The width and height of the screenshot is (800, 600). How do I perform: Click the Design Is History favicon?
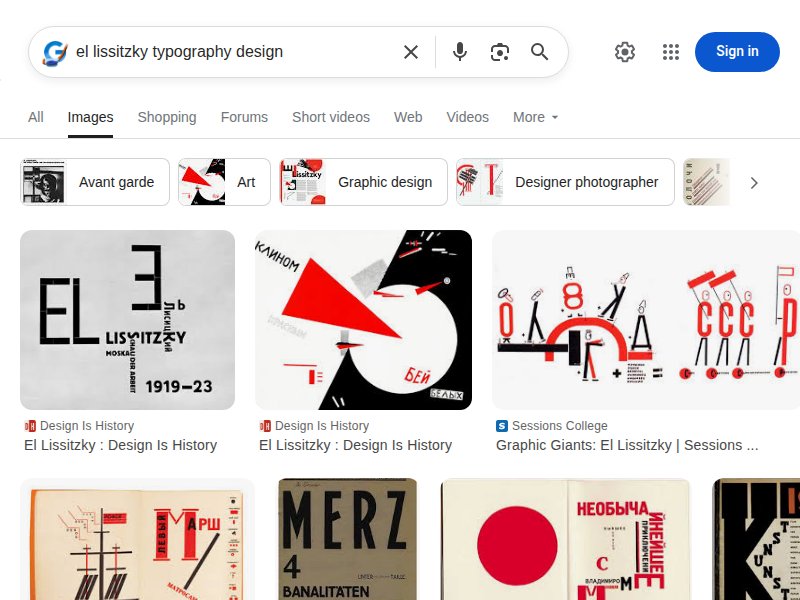click(x=31, y=426)
